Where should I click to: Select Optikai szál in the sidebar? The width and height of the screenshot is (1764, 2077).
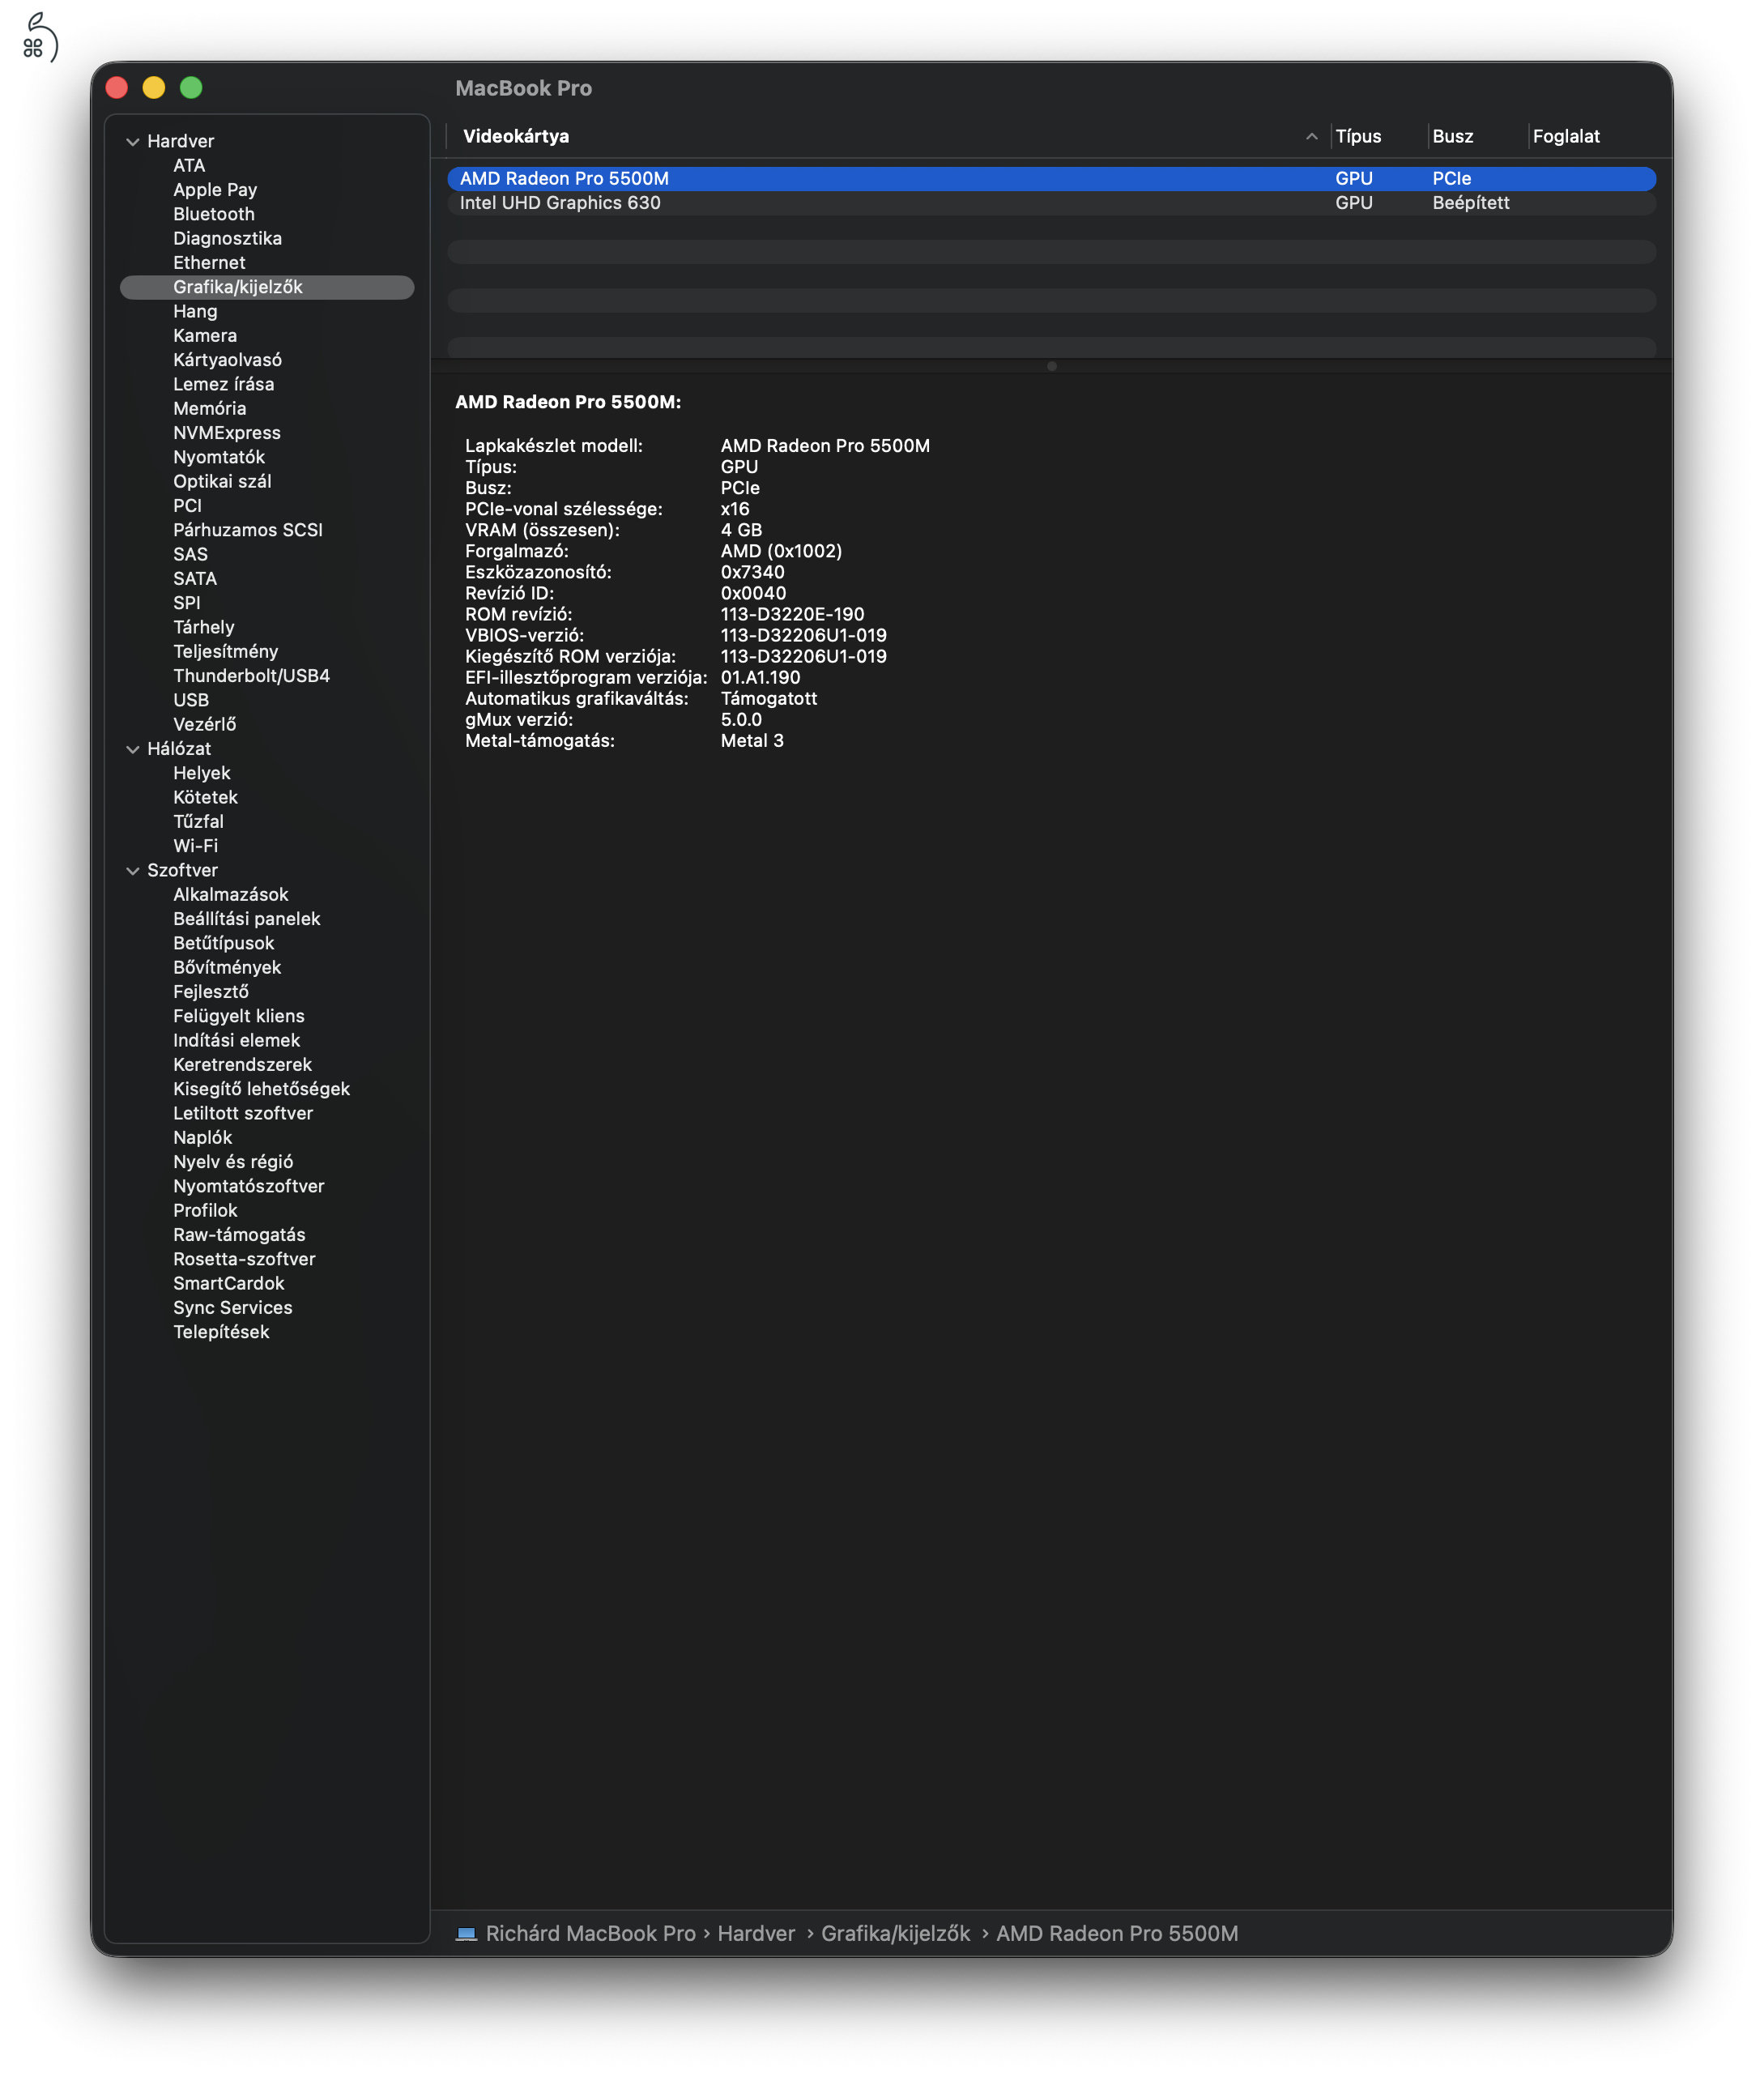click(222, 481)
